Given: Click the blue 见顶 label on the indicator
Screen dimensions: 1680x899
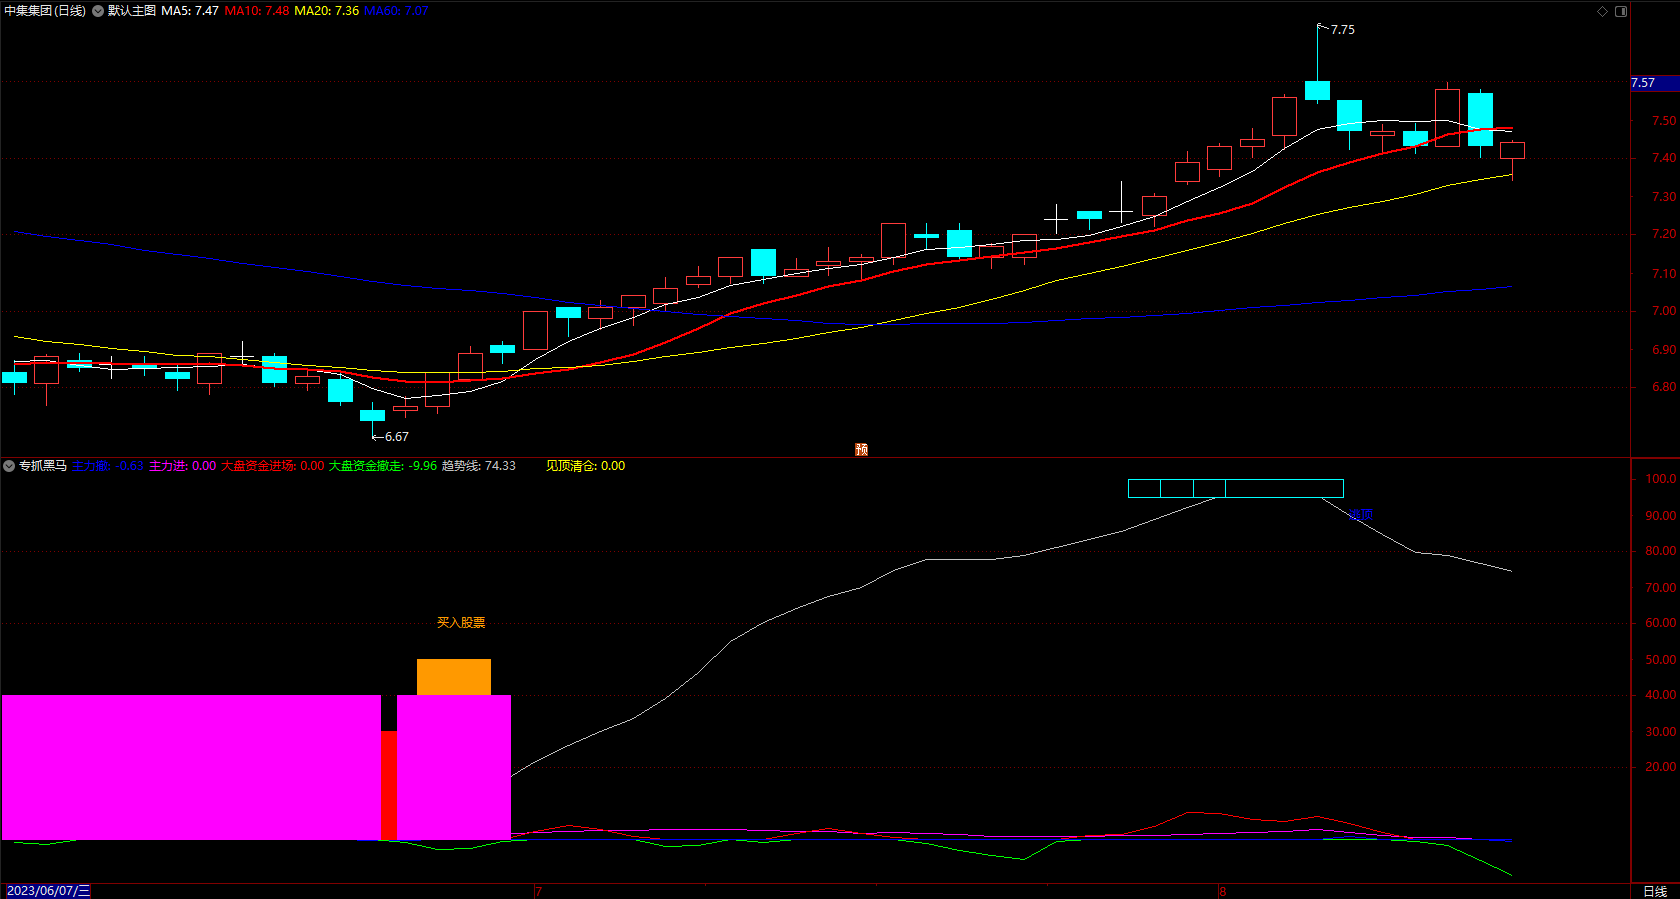Looking at the screenshot, I should 1360,515.
